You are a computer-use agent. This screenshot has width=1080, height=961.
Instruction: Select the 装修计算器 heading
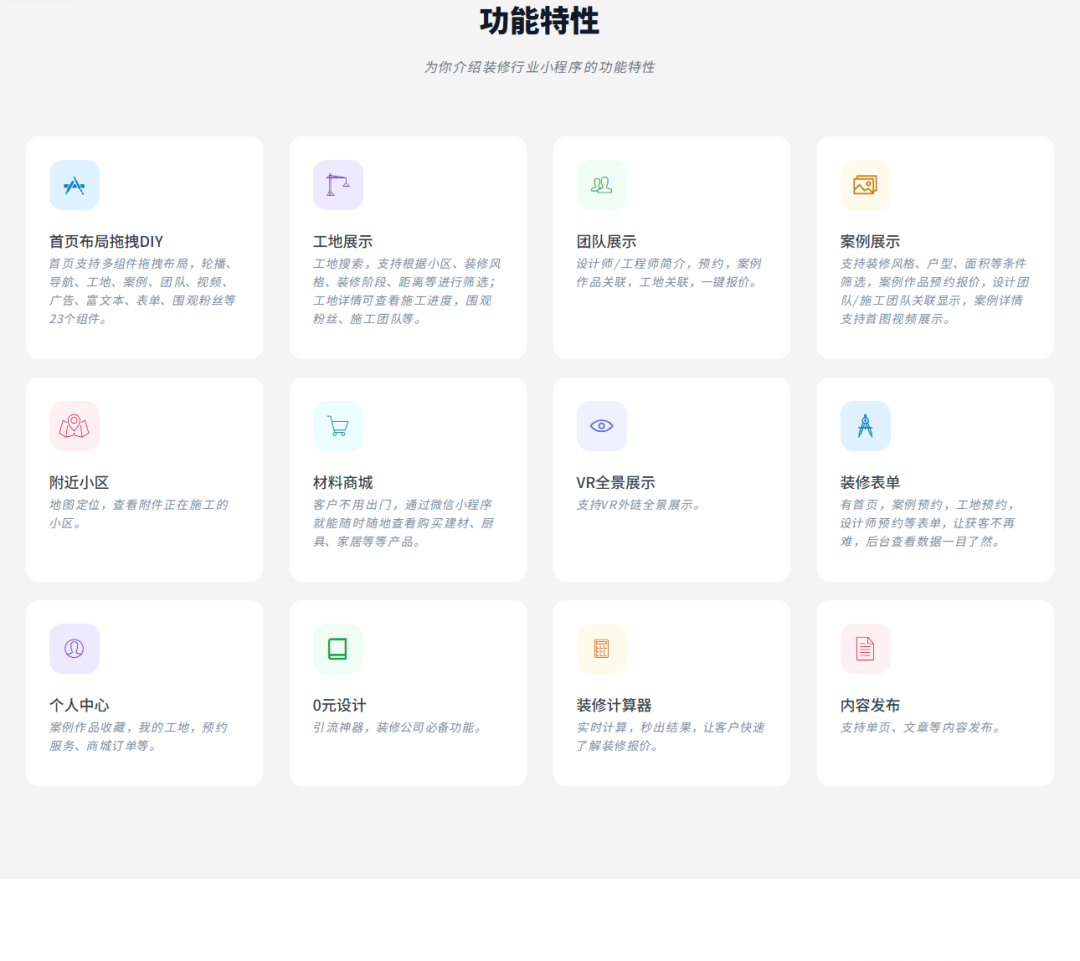(x=614, y=705)
